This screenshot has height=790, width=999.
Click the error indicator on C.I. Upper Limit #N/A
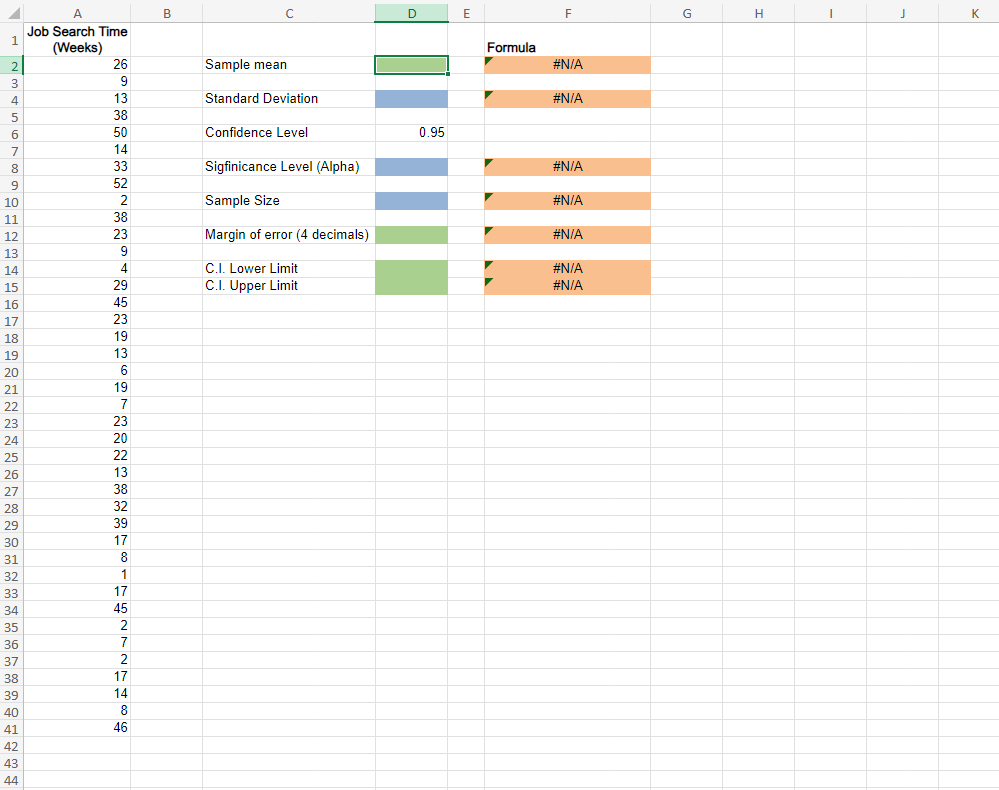tap(489, 281)
